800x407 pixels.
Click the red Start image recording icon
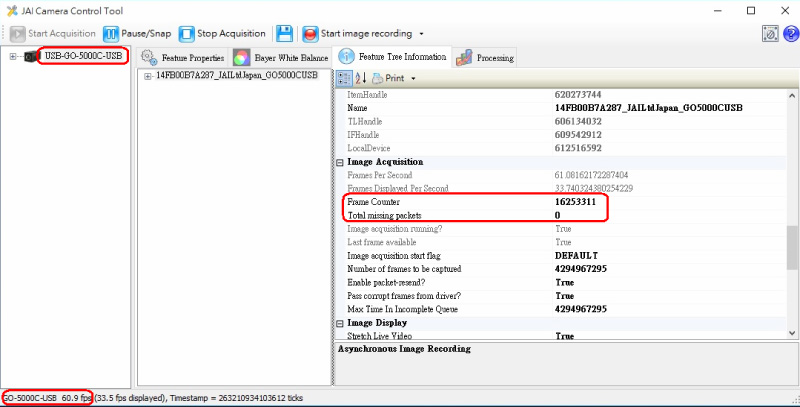[310, 33]
